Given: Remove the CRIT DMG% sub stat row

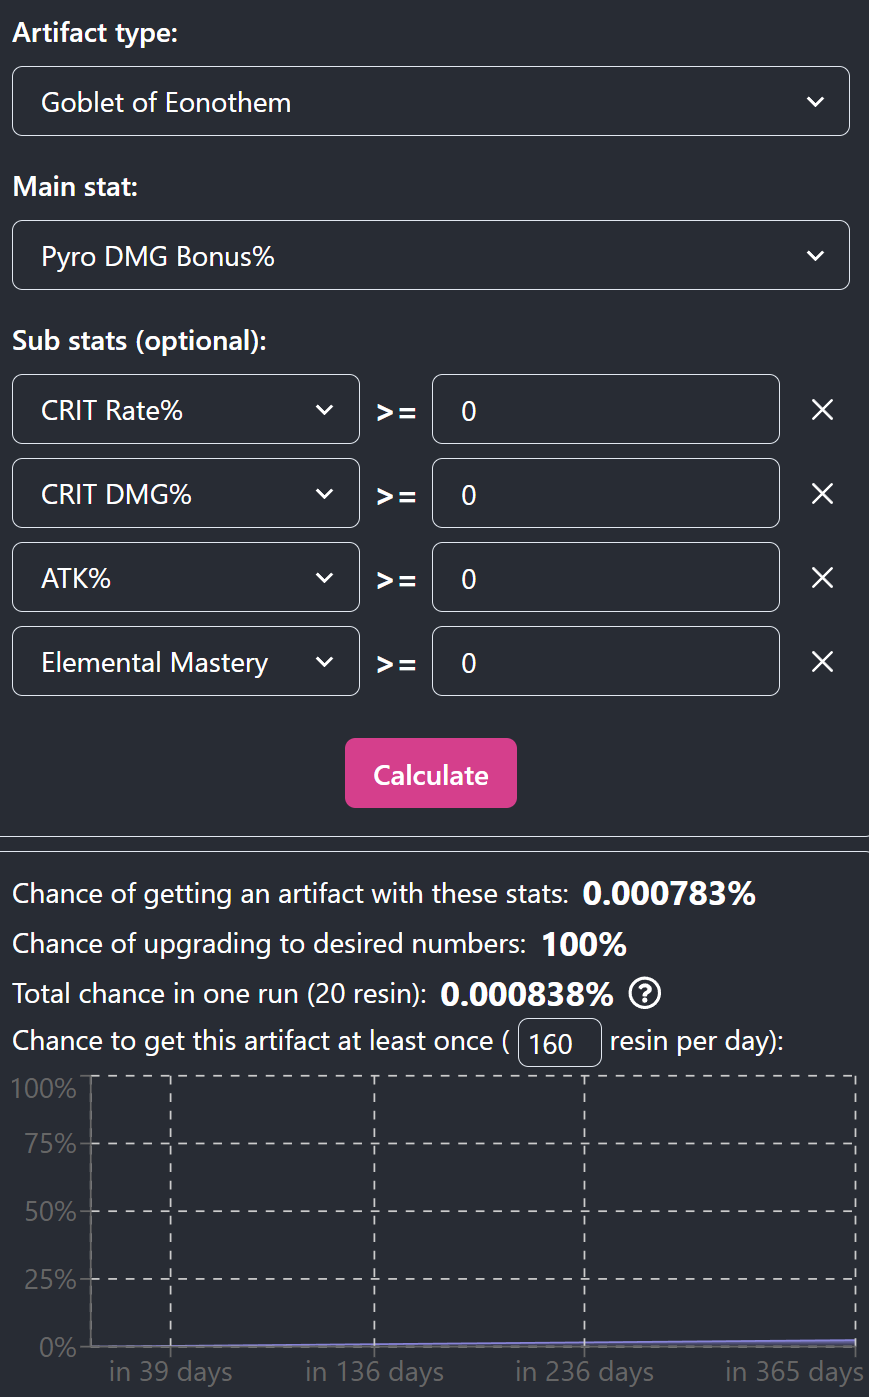Looking at the screenshot, I should [x=822, y=494].
